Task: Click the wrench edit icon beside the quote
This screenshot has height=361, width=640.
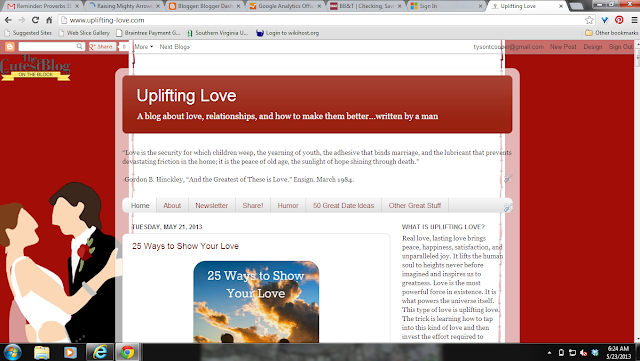Action: tap(508, 178)
